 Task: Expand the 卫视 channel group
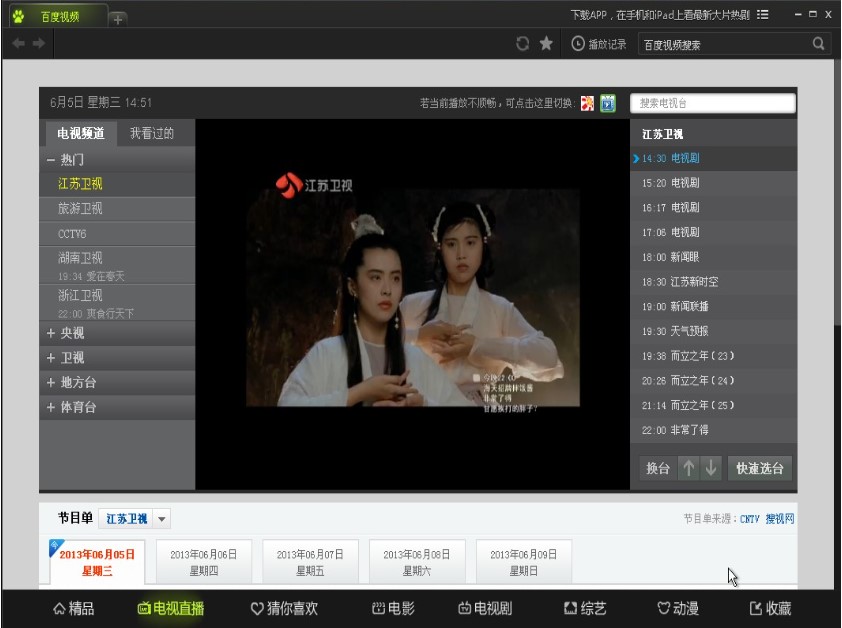tap(117, 358)
